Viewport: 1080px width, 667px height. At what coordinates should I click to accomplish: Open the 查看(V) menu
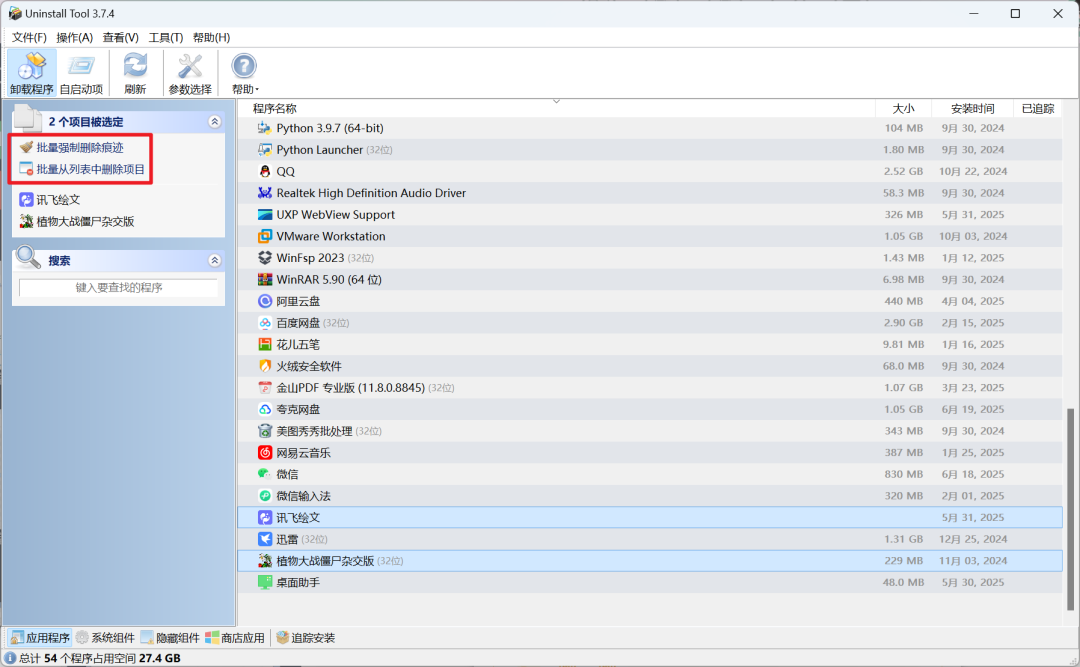(121, 37)
